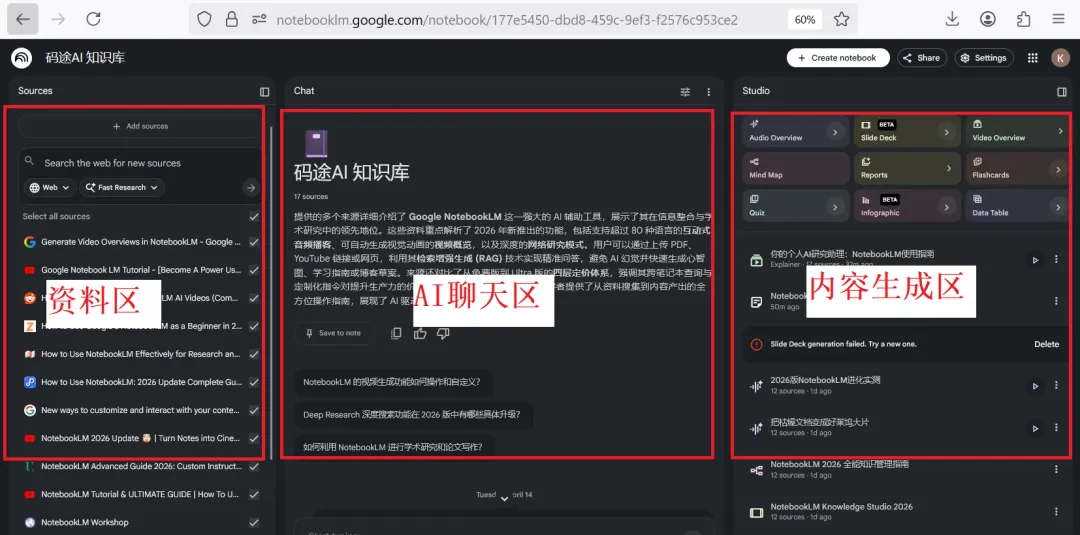This screenshot has width=1080, height=535.
Task: Expand Slide Deck options chevron
Action: point(947,132)
